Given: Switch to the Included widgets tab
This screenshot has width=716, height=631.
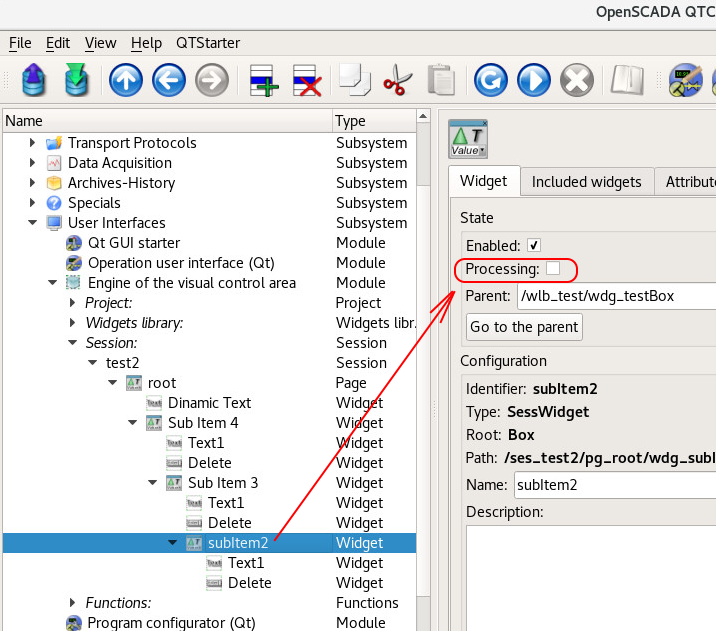Looking at the screenshot, I should click(x=586, y=182).
